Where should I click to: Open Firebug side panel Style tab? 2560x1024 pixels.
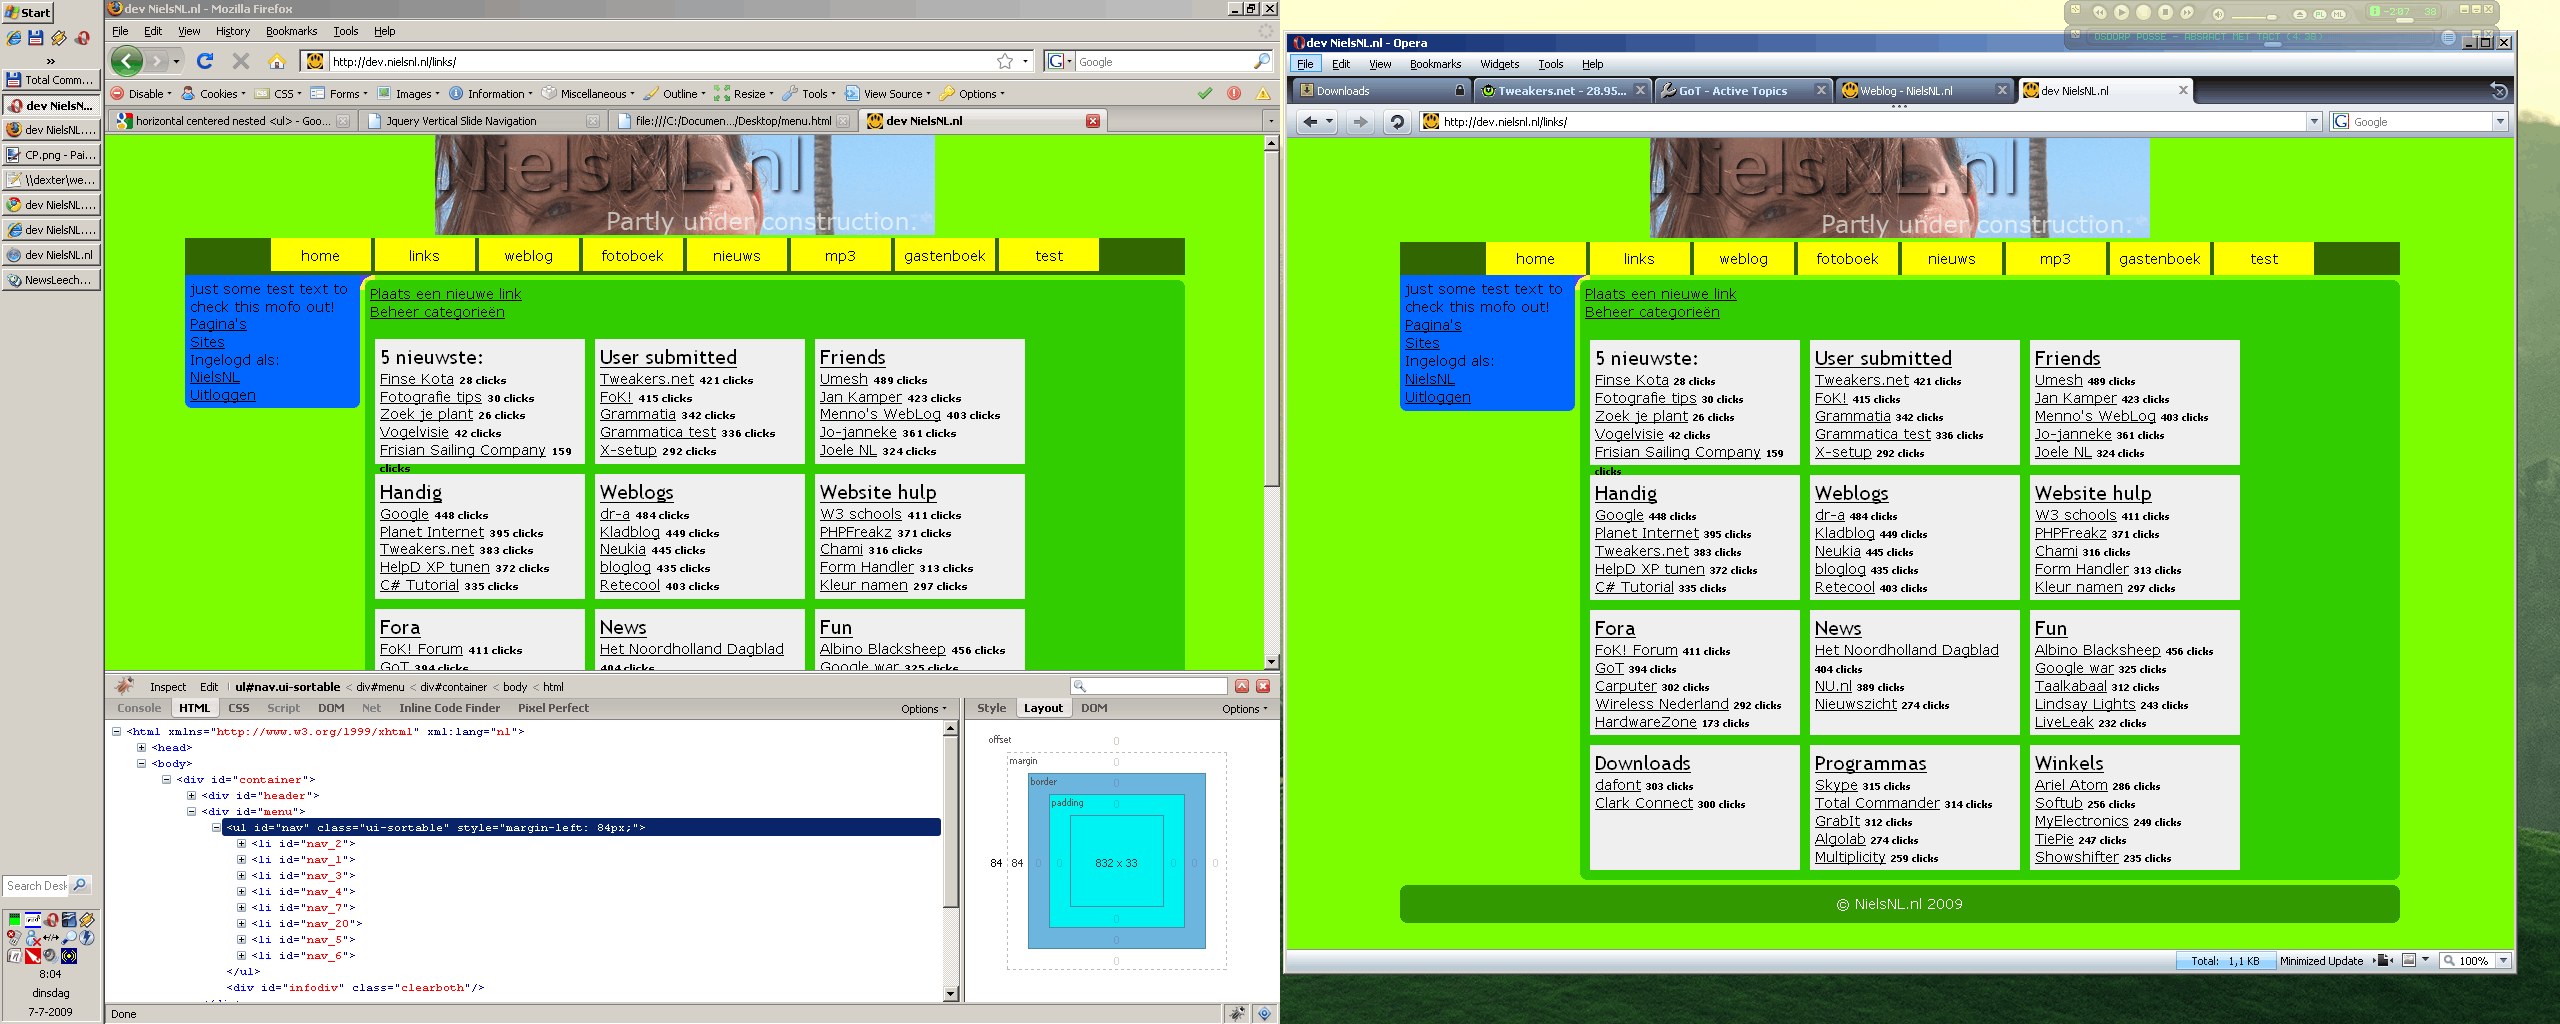click(x=991, y=708)
